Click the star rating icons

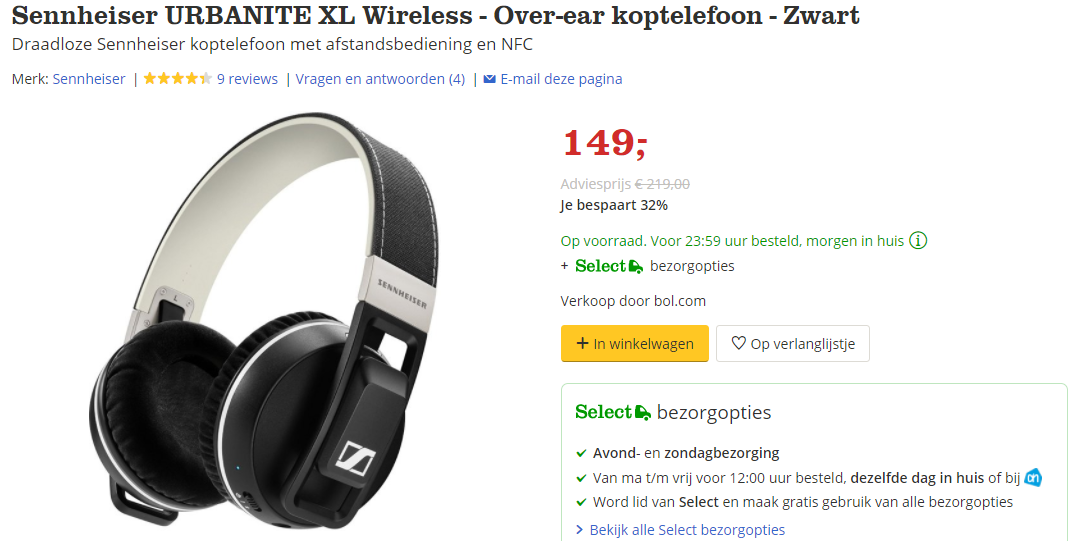[x=177, y=79]
